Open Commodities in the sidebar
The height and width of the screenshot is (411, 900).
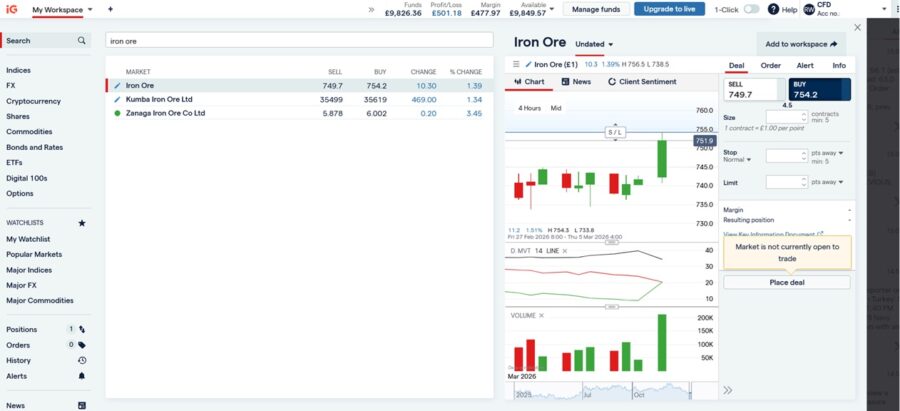click(x=29, y=131)
